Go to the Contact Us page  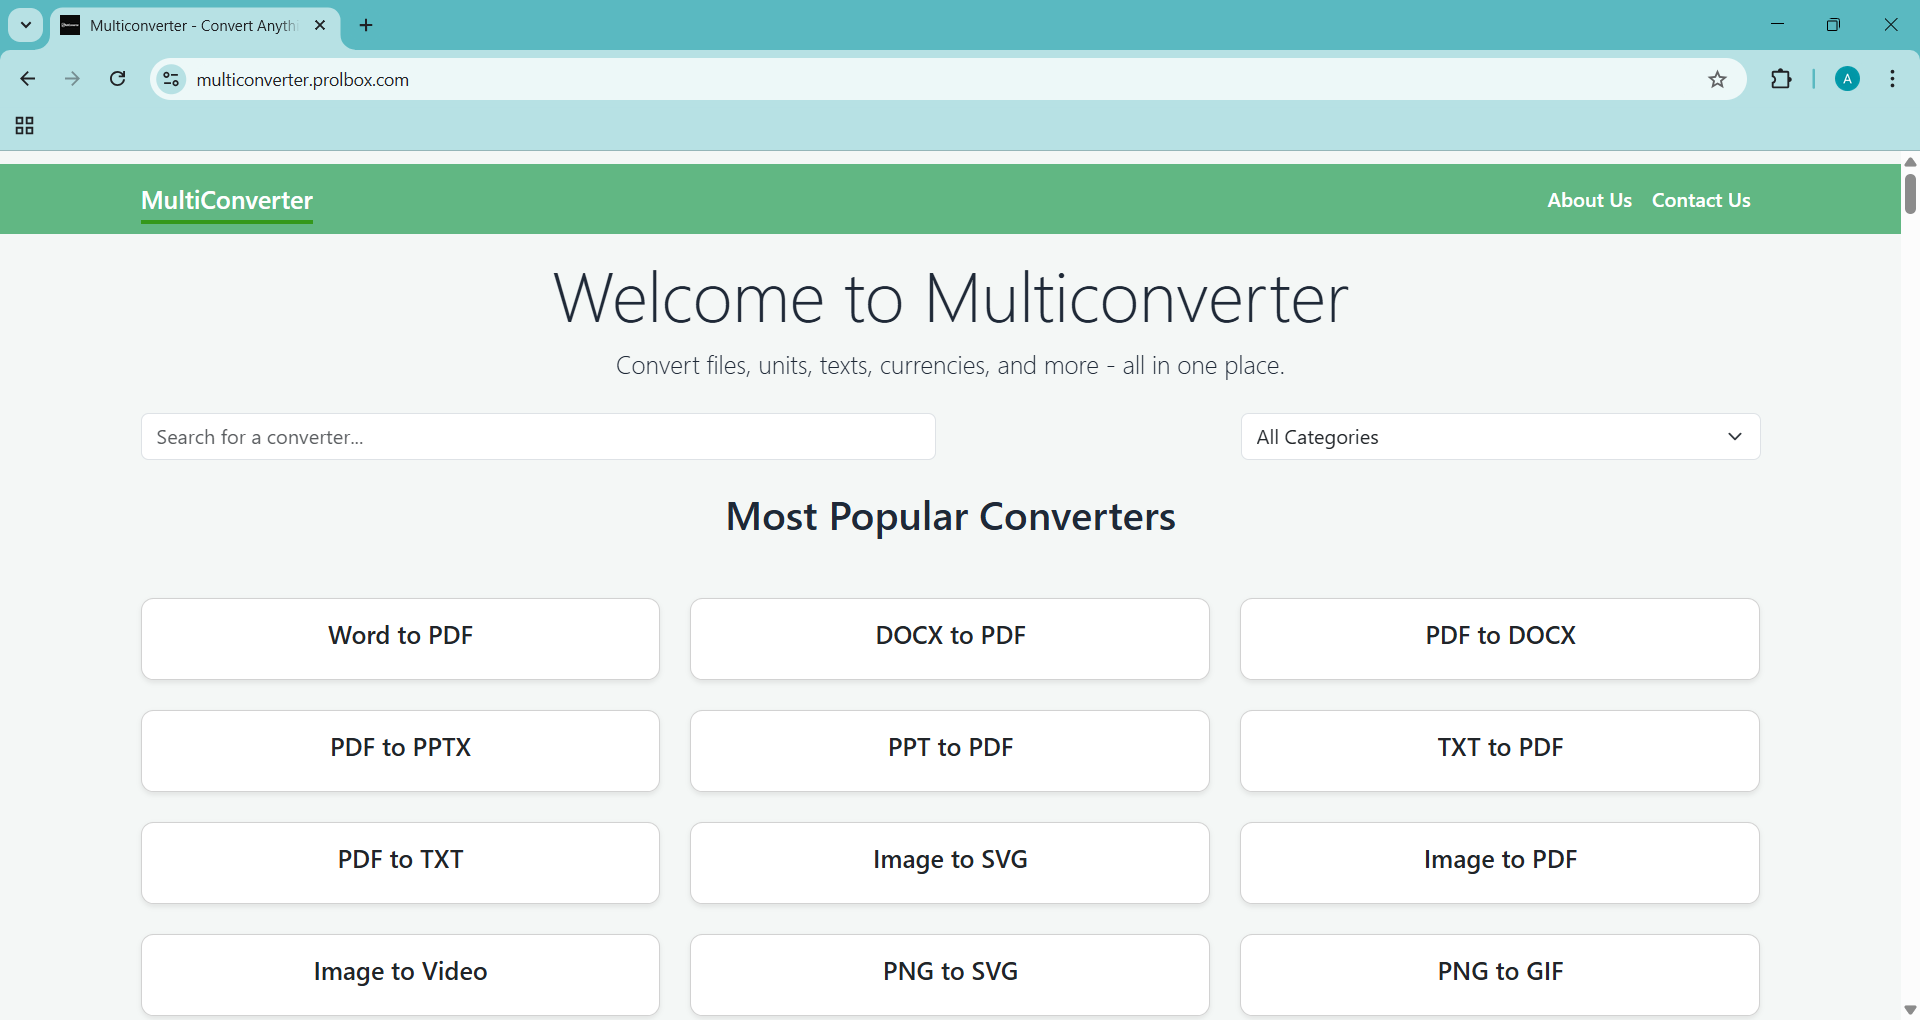tap(1700, 200)
